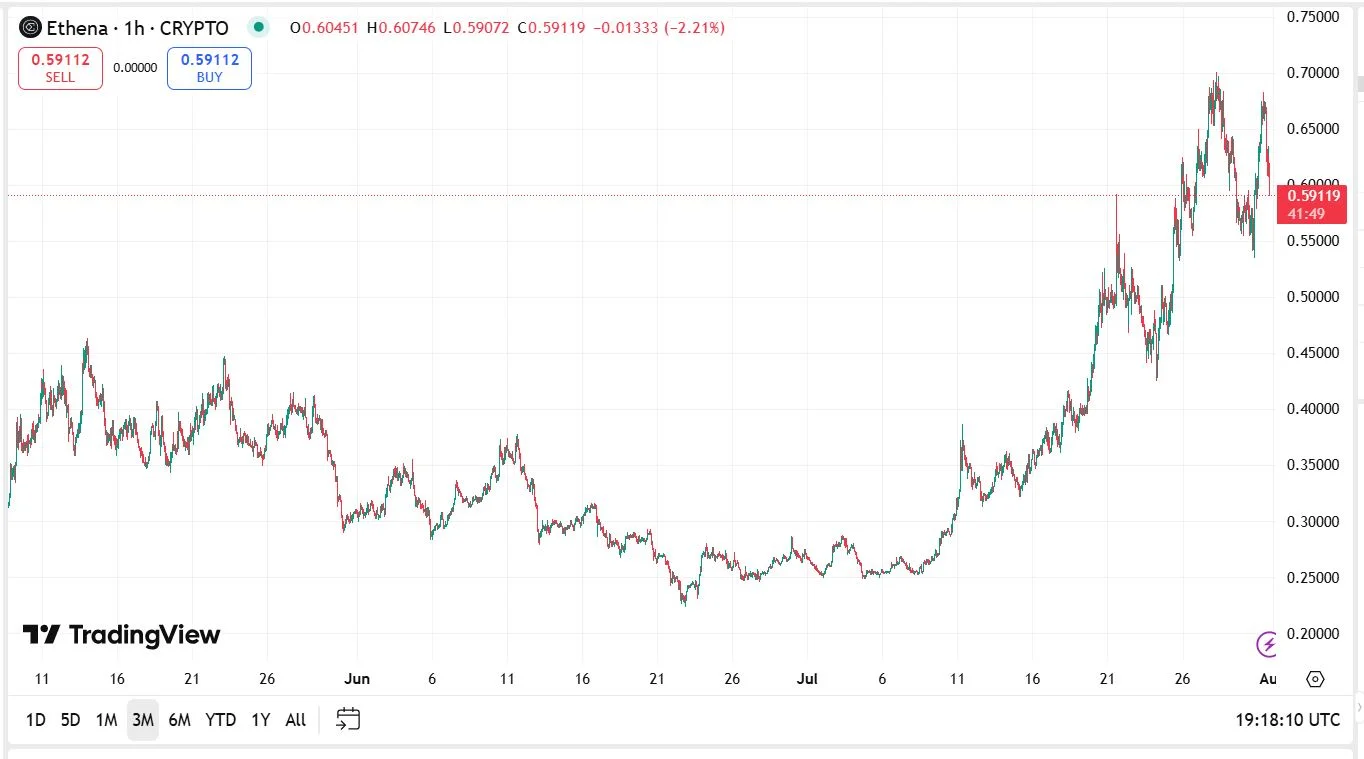Viewport: 1364px width, 759px height.
Task: Click the TradingView logo
Action: (121, 634)
